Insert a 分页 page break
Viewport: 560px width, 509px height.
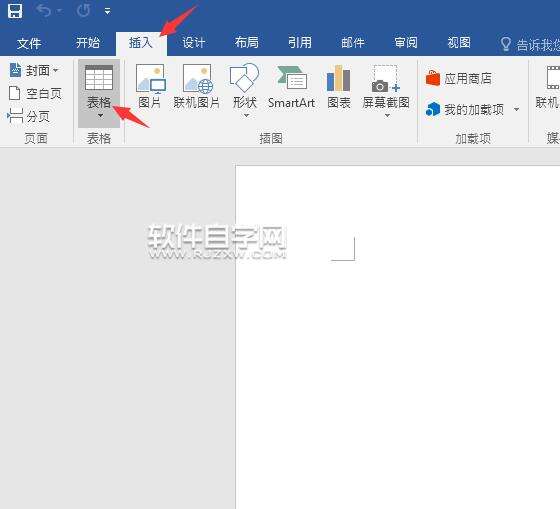coord(29,116)
